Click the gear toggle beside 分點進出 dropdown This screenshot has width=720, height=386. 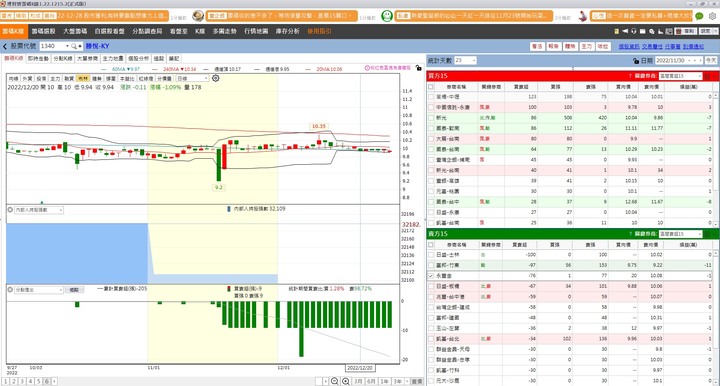(x=10, y=290)
